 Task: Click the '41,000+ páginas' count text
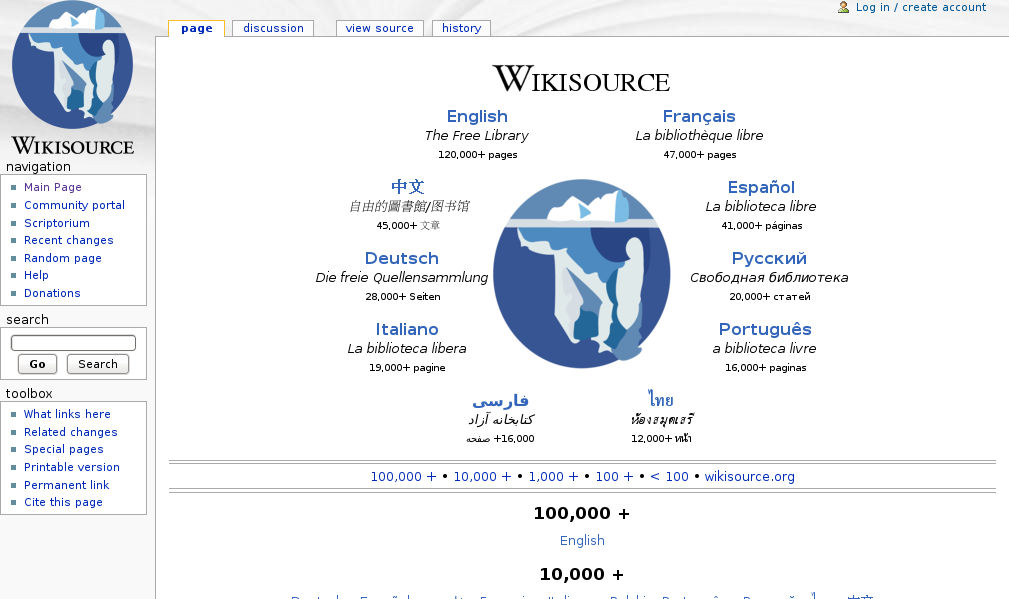[762, 226]
